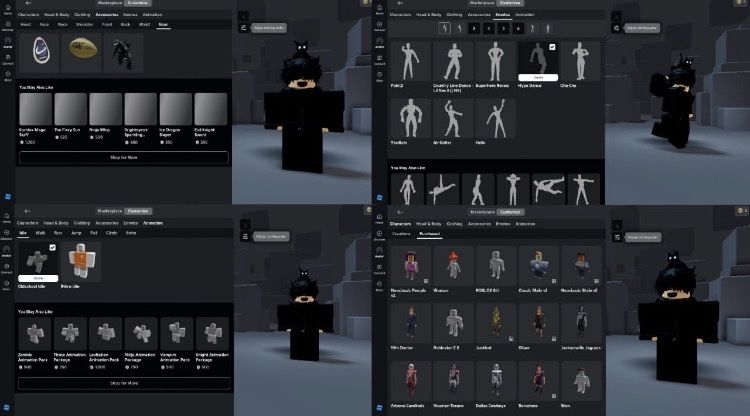Open Head & Body tab in Emotes panel
This screenshot has height=416, width=750.
click(429, 15)
